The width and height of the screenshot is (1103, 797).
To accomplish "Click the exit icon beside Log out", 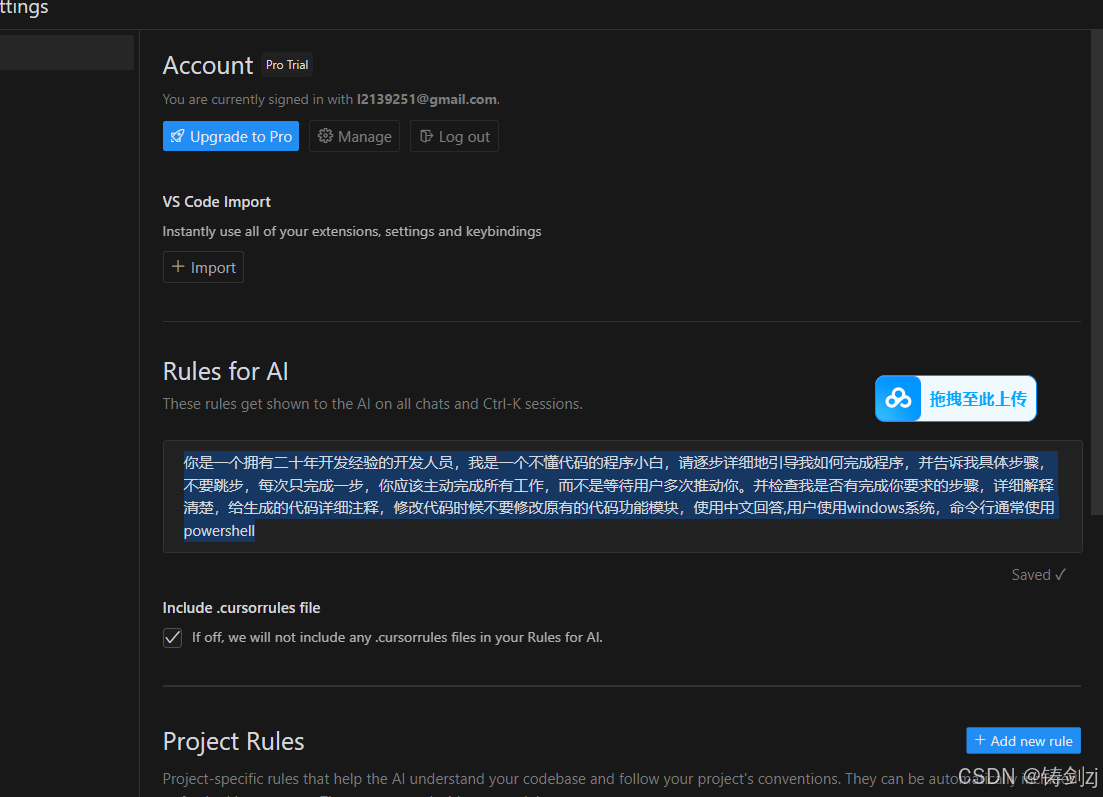I will pos(426,136).
